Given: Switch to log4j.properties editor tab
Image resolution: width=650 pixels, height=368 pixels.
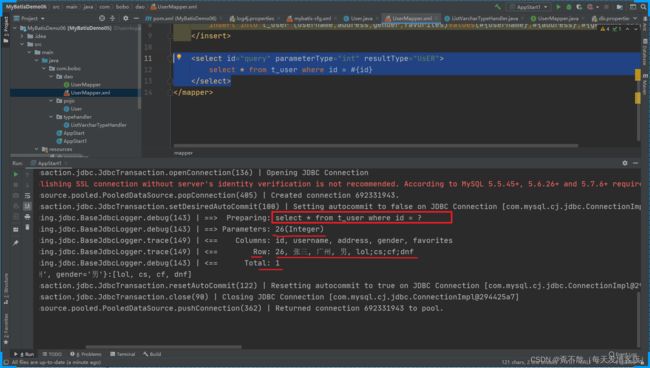Looking at the screenshot, I should point(255,18).
